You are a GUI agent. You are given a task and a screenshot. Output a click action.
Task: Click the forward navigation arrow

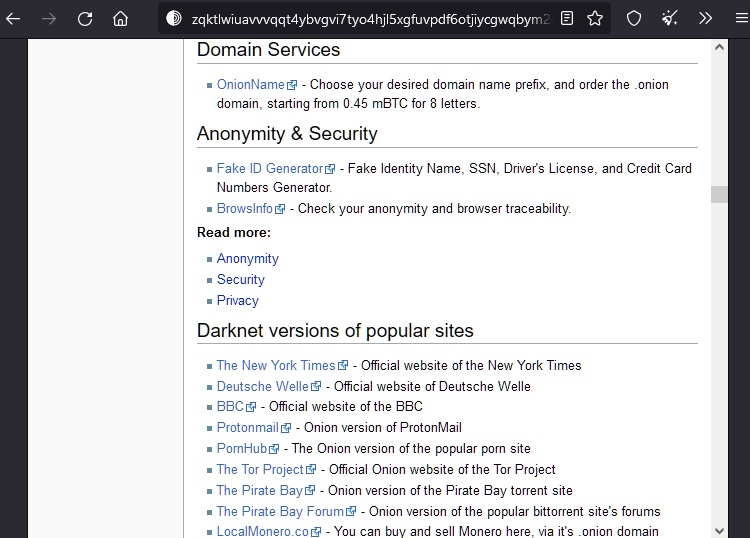(x=49, y=19)
